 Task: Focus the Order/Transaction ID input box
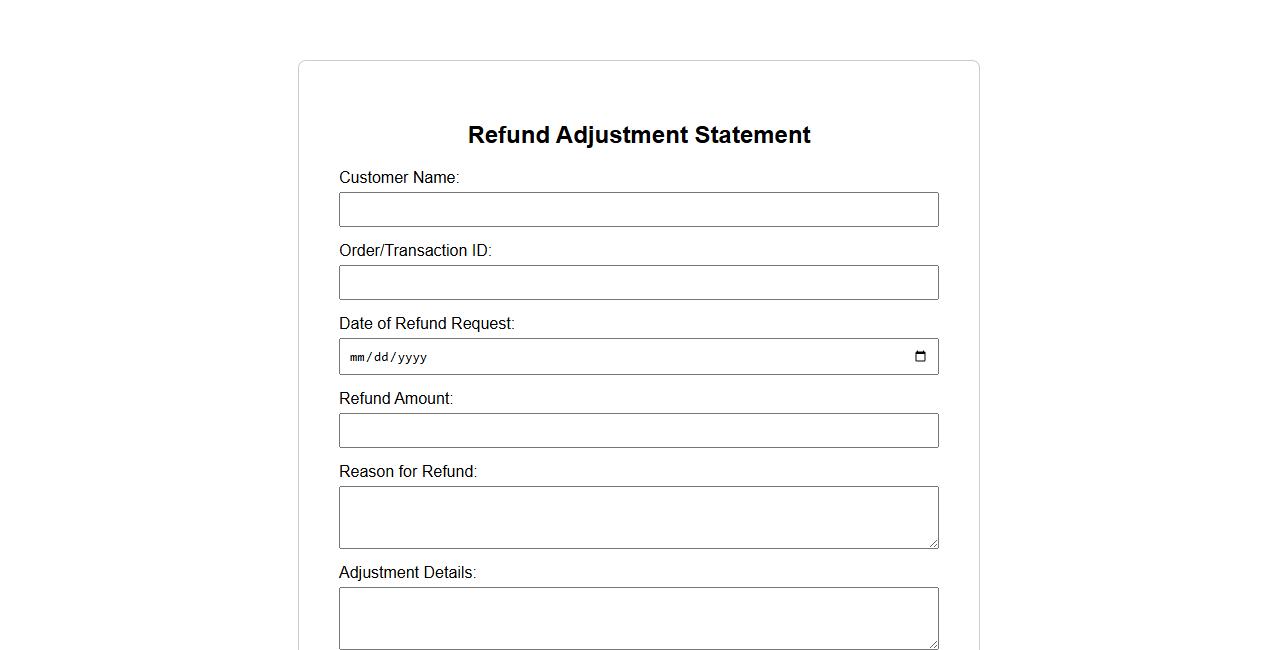pyautogui.click(x=638, y=283)
